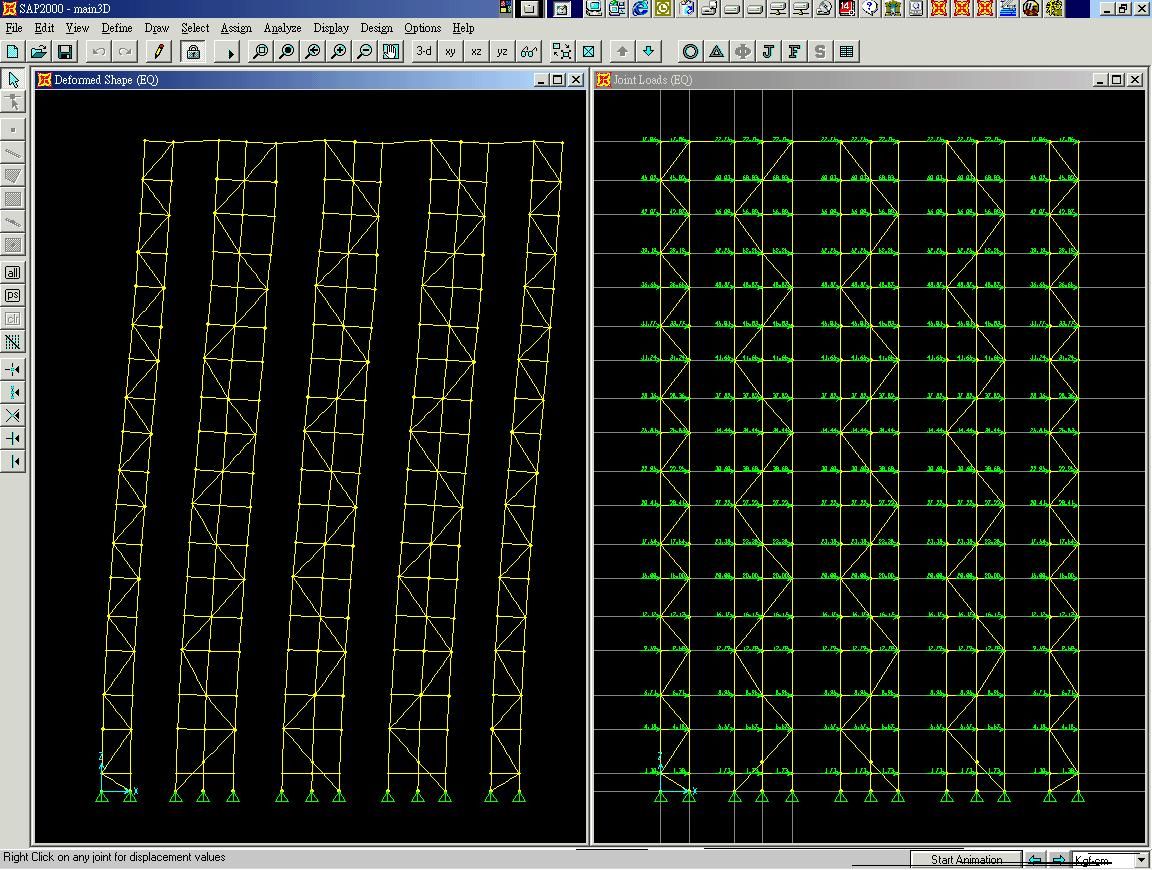The width and height of the screenshot is (1152, 870).
Task: Open the output tables grid icon
Action: point(846,51)
